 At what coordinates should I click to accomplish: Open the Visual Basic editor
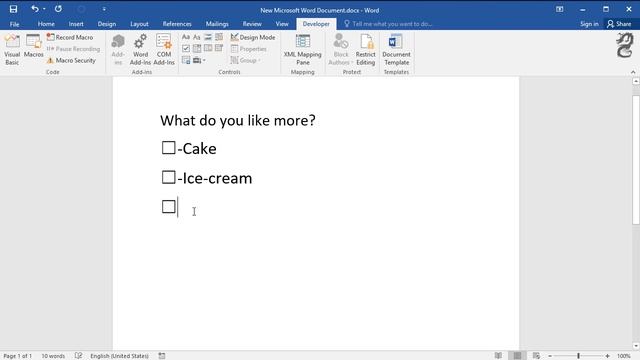pyautogui.click(x=12, y=49)
